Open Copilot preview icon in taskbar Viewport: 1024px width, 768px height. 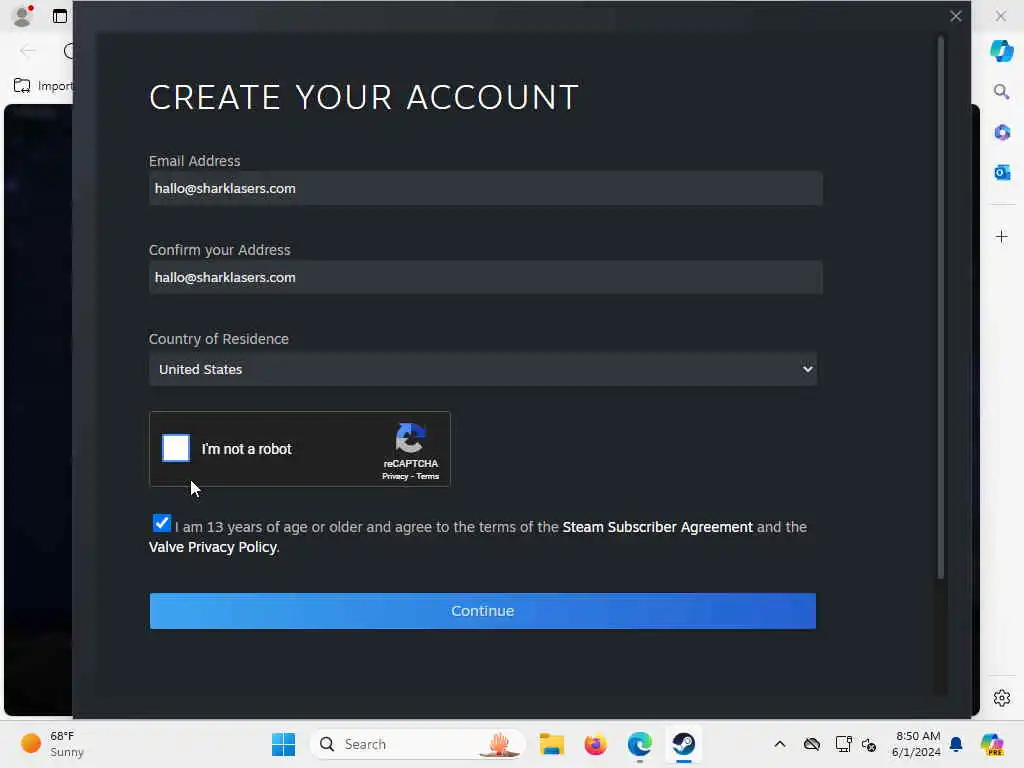coord(991,744)
